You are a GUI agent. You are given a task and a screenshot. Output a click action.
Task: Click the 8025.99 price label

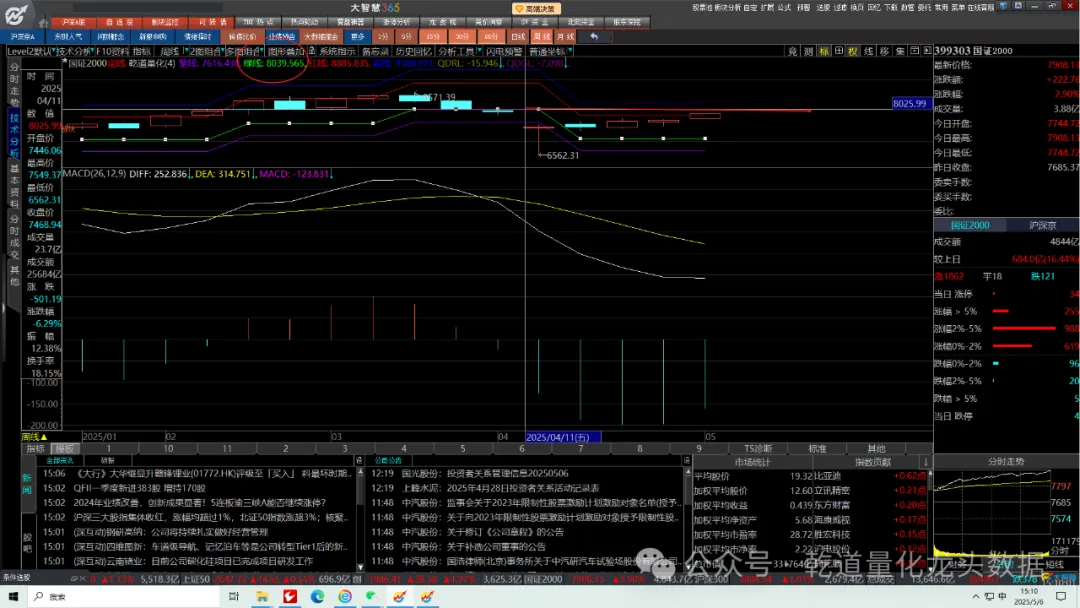910,103
